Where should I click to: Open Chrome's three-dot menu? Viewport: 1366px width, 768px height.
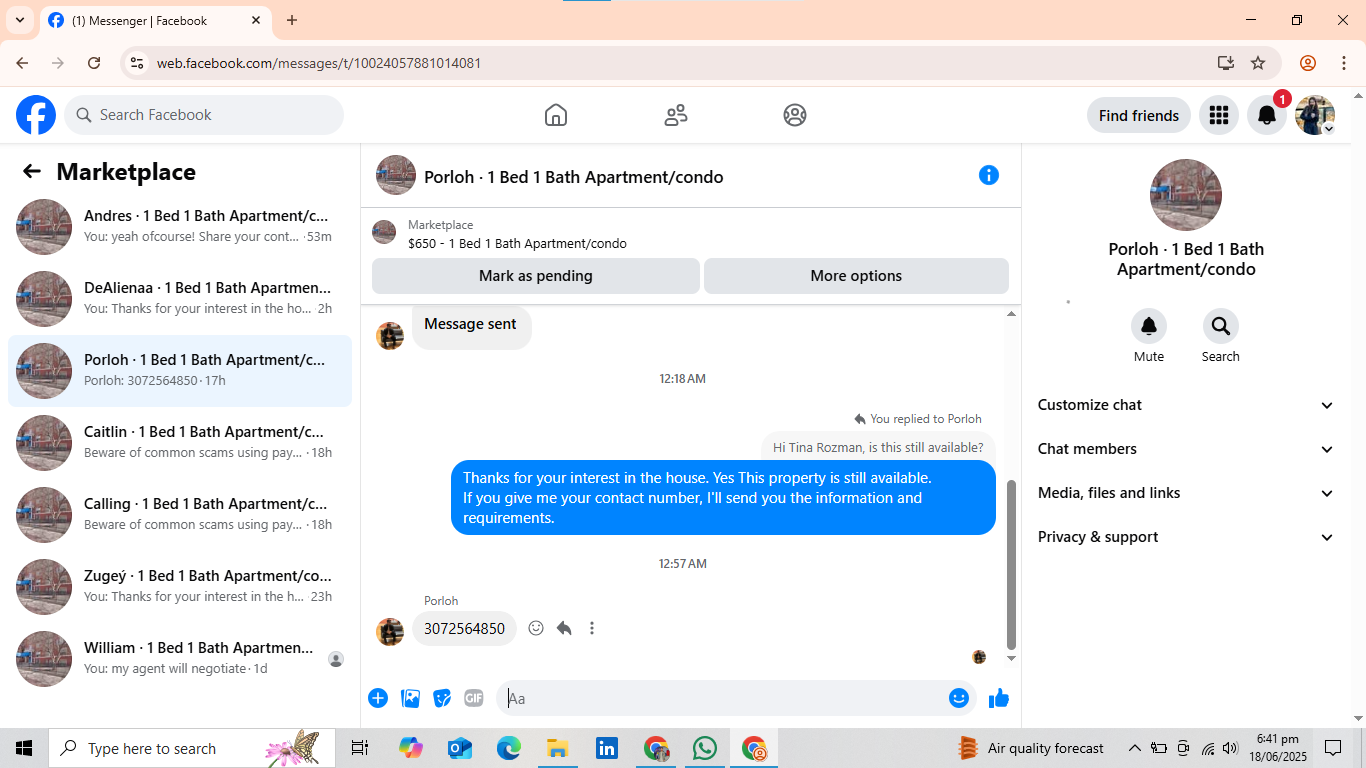click(1344, 63)
